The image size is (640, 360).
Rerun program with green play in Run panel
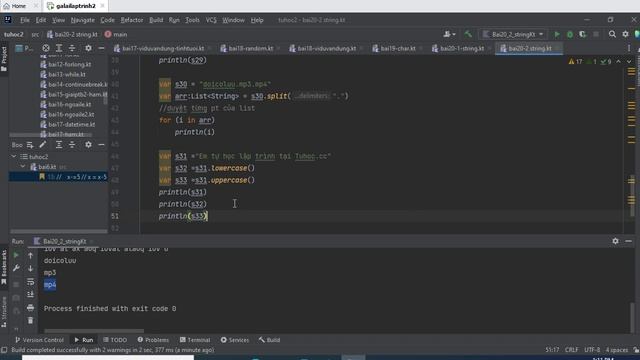point(16,255)
